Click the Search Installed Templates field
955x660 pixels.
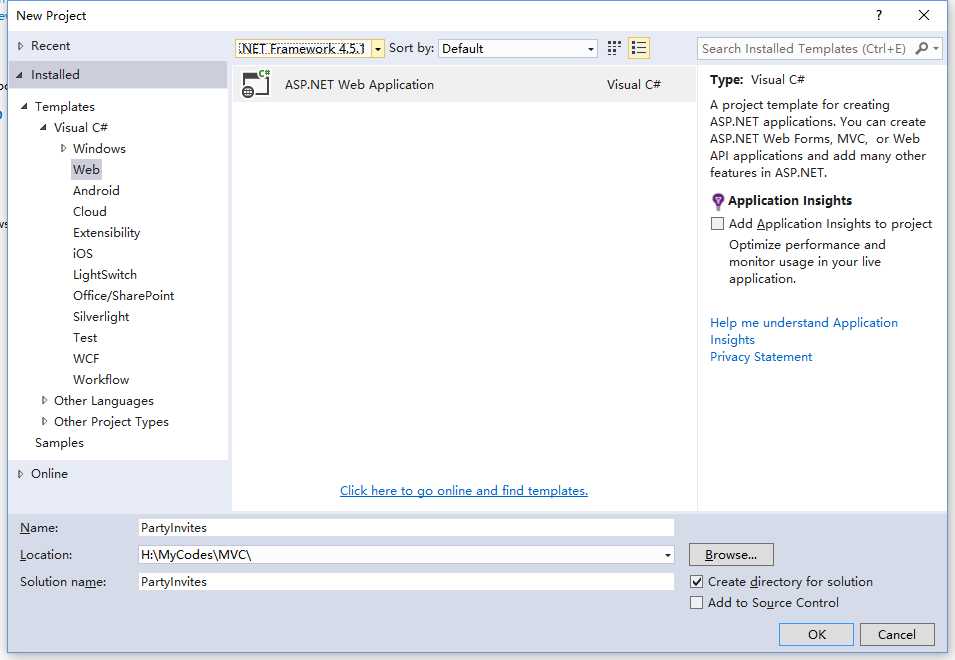804,49
